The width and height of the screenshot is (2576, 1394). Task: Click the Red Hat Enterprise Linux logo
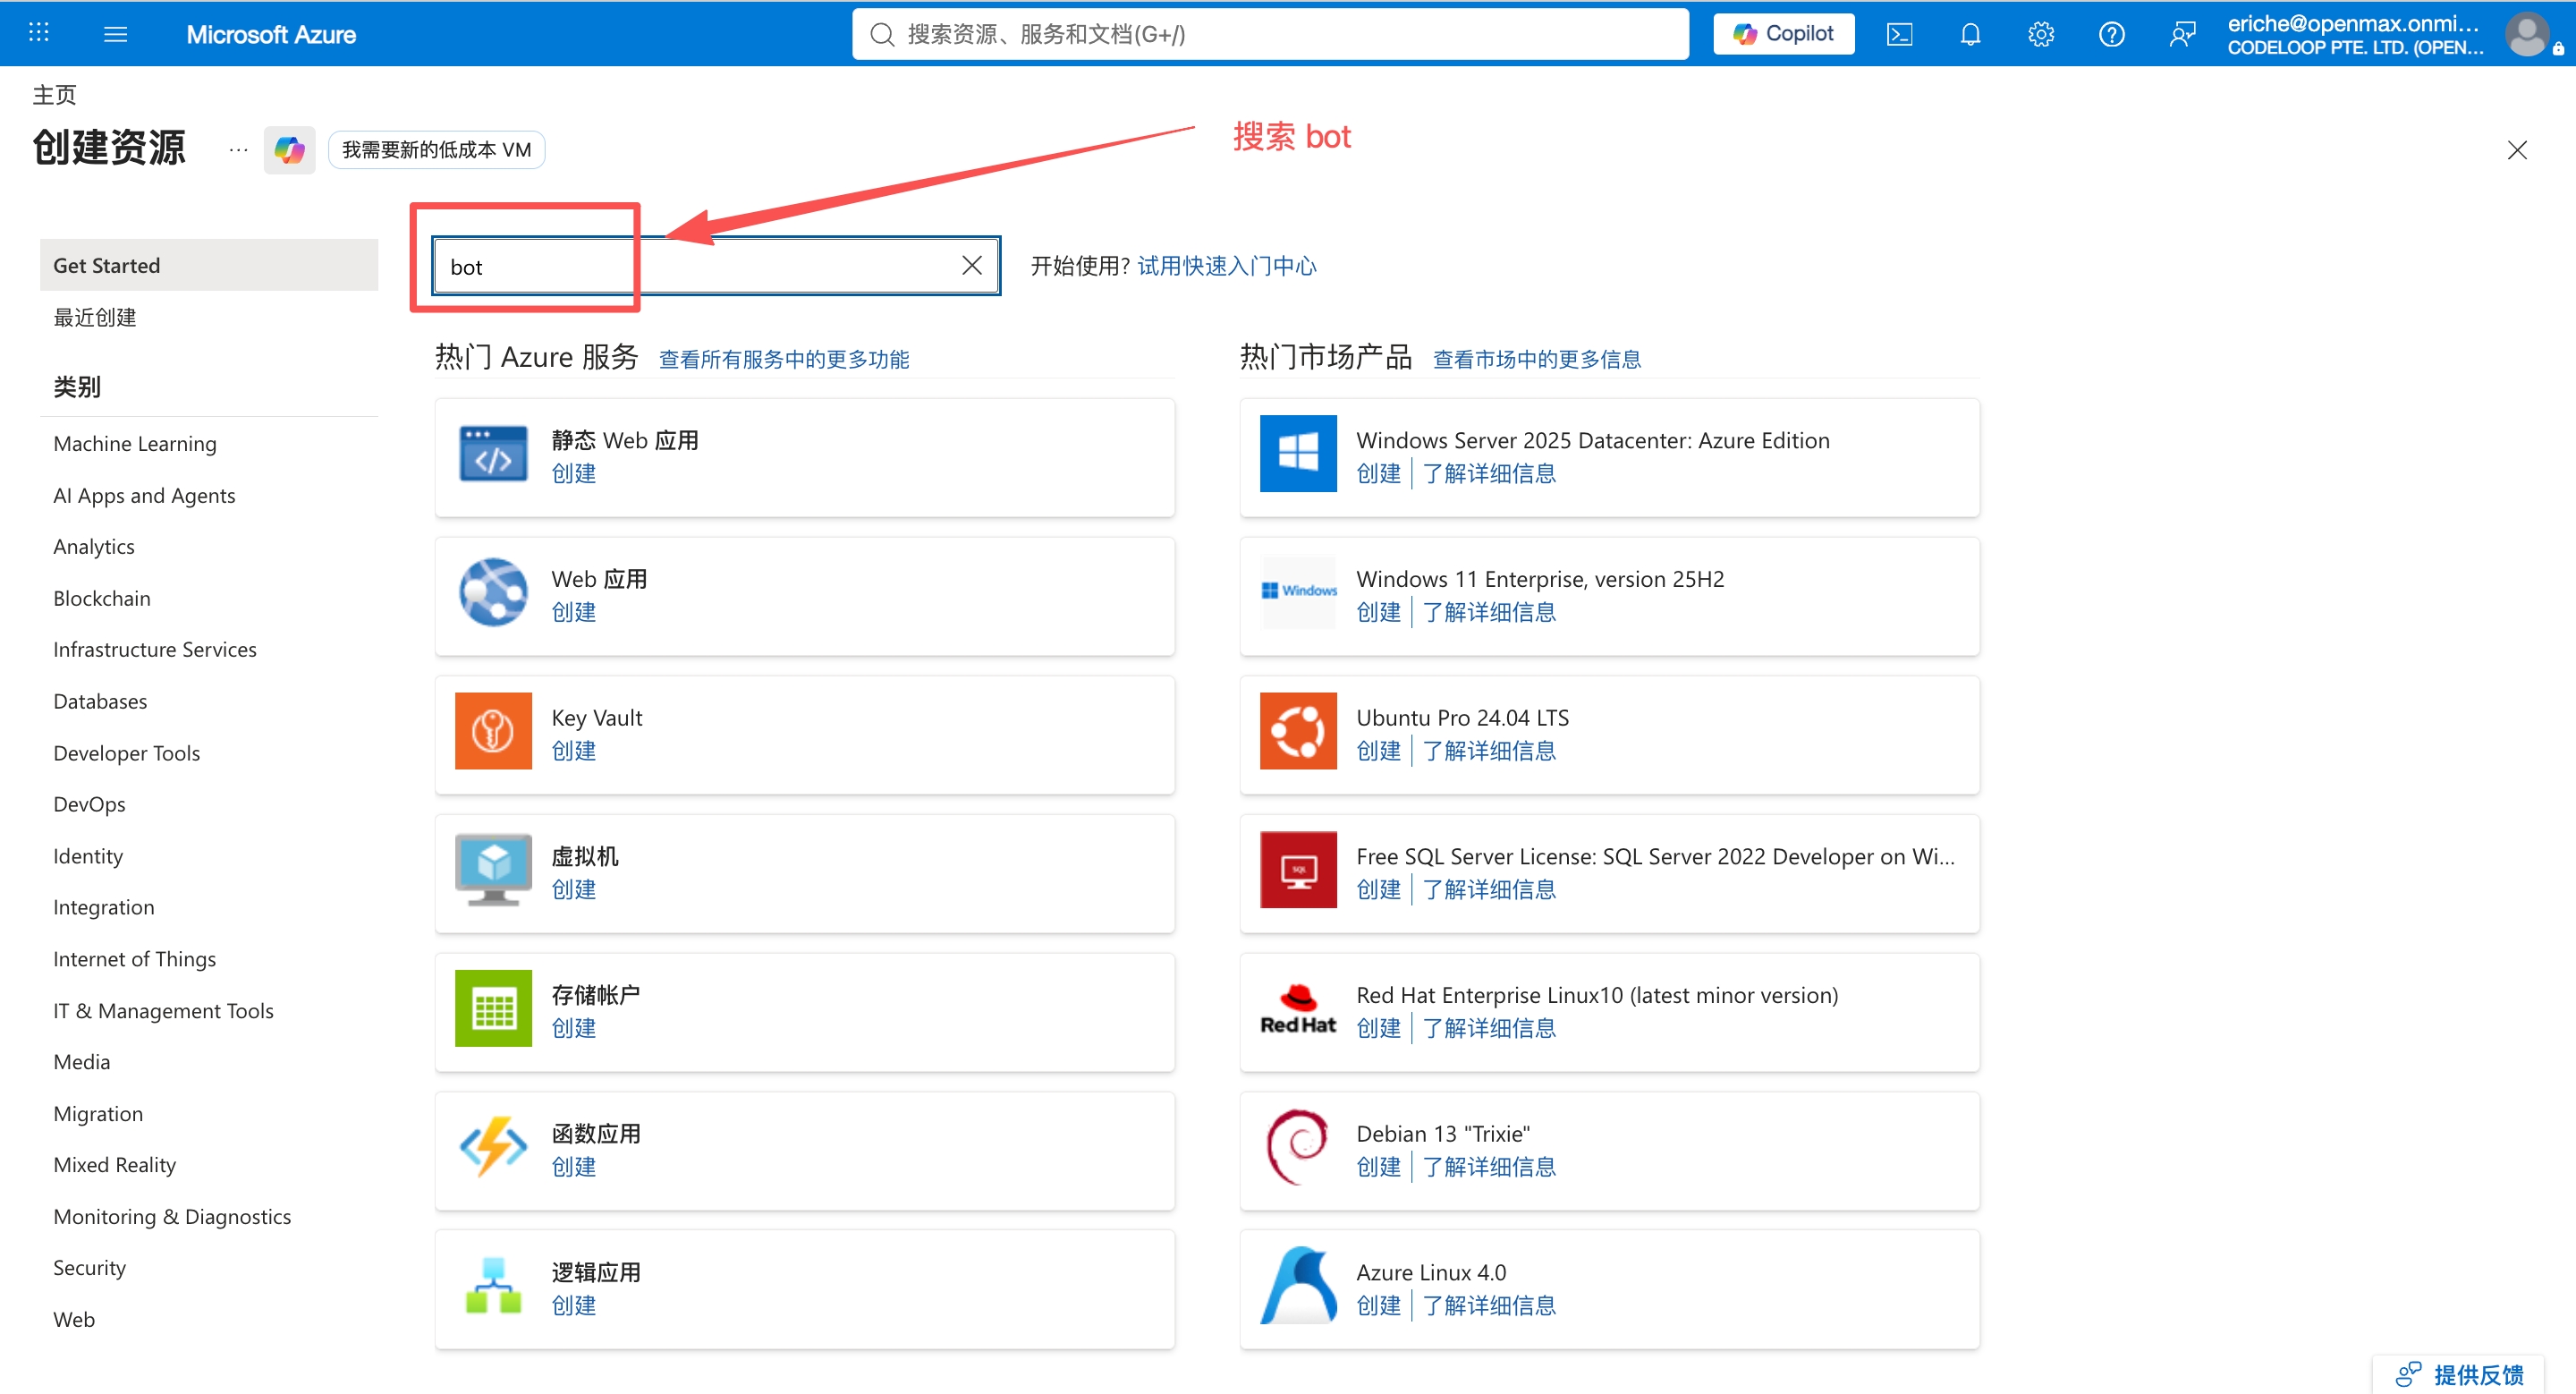[x=1298, y=1009]
